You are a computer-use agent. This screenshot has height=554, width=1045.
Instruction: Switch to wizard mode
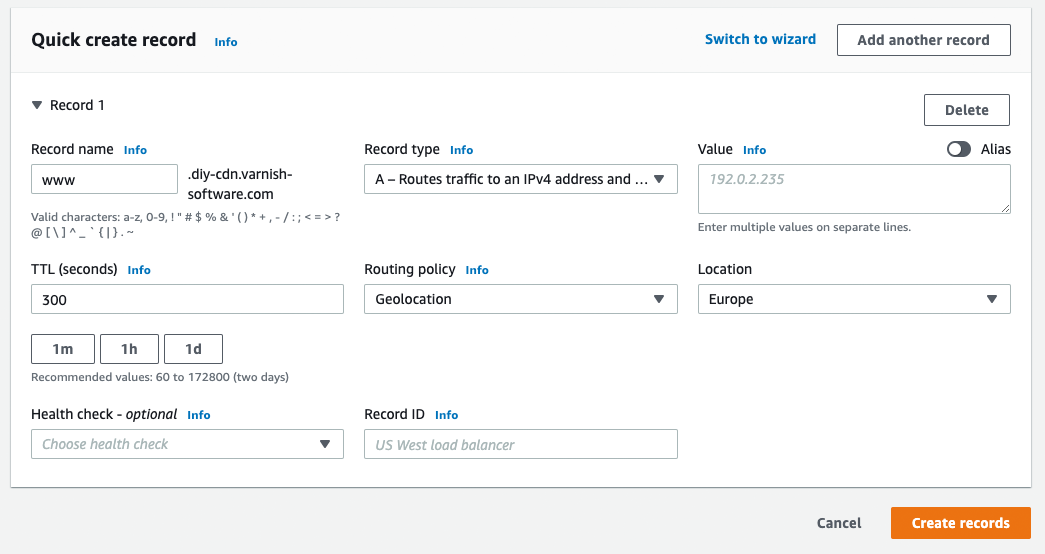pyautogui.click(x=760, y=39)
